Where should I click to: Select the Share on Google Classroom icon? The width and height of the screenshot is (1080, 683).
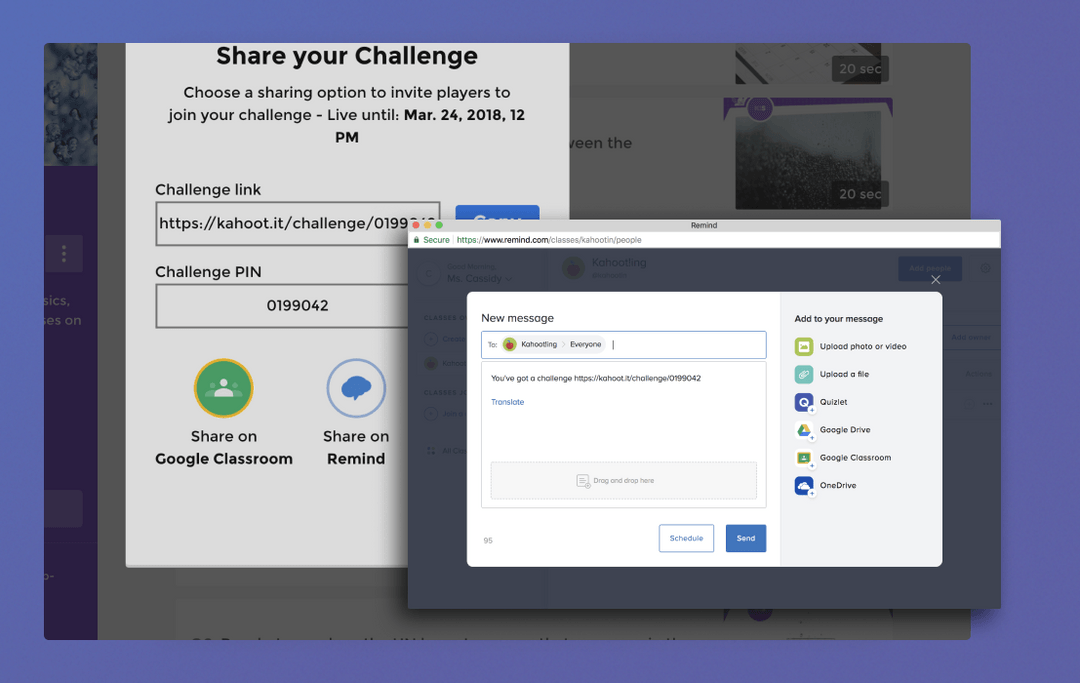click(223, 388)
